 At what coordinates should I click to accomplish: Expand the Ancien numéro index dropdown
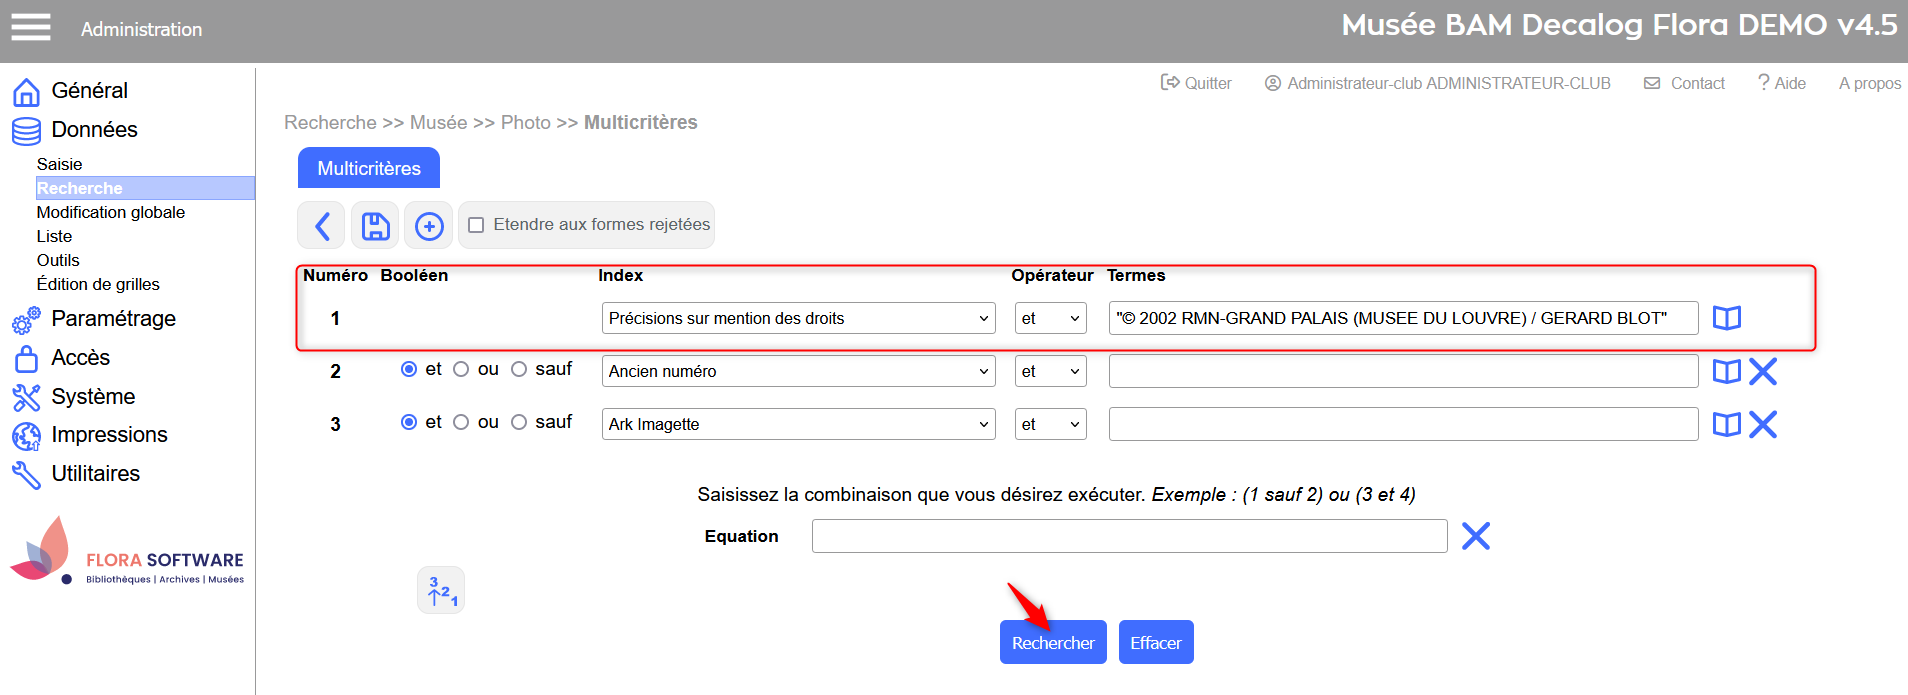(x=798, y=371)
